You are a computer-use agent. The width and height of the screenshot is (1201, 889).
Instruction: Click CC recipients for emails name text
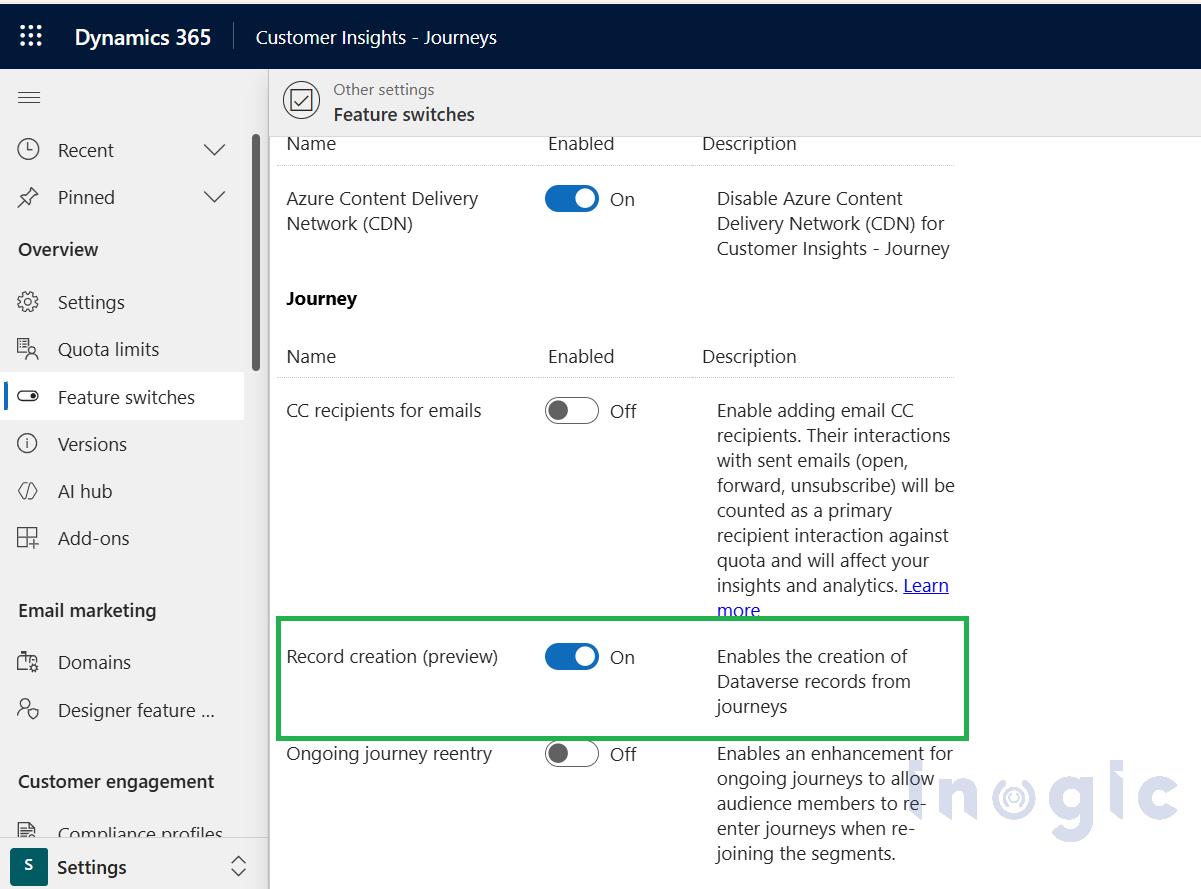[x=384, y=411]
